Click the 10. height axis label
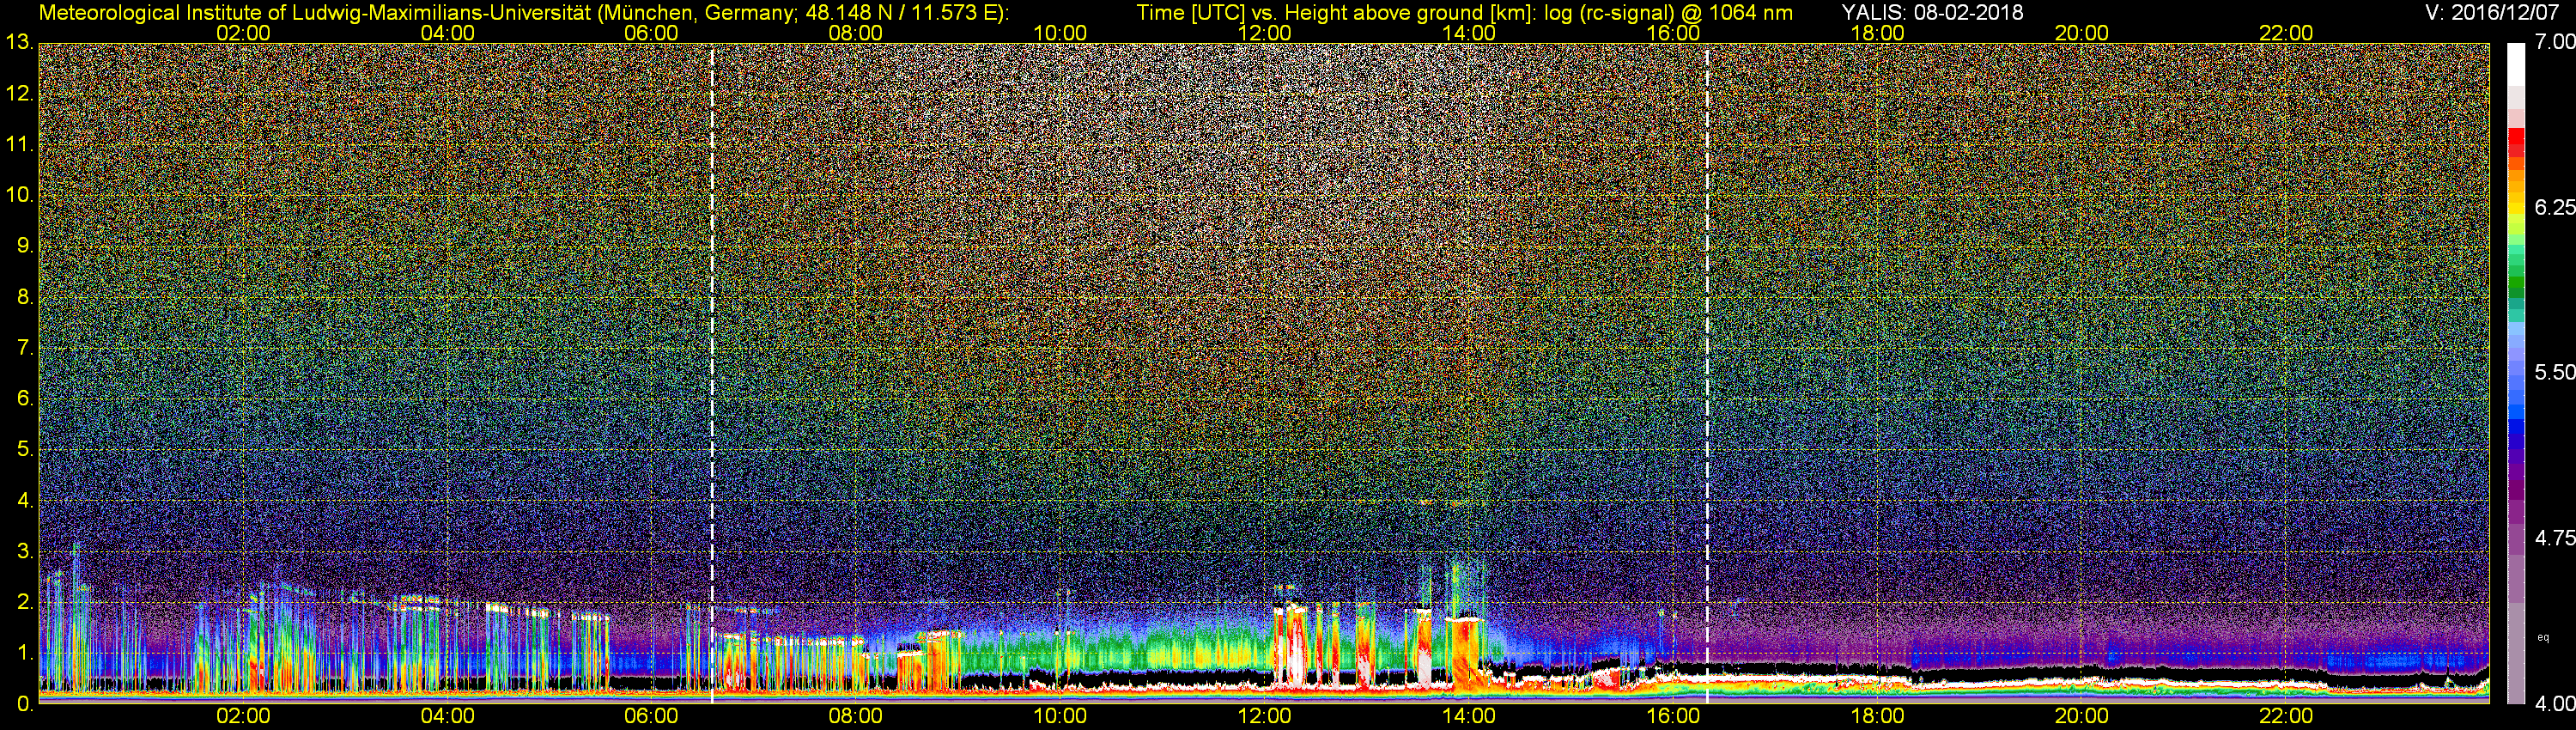This screenshot has height=730, width=2576. (x=19, y=195)
